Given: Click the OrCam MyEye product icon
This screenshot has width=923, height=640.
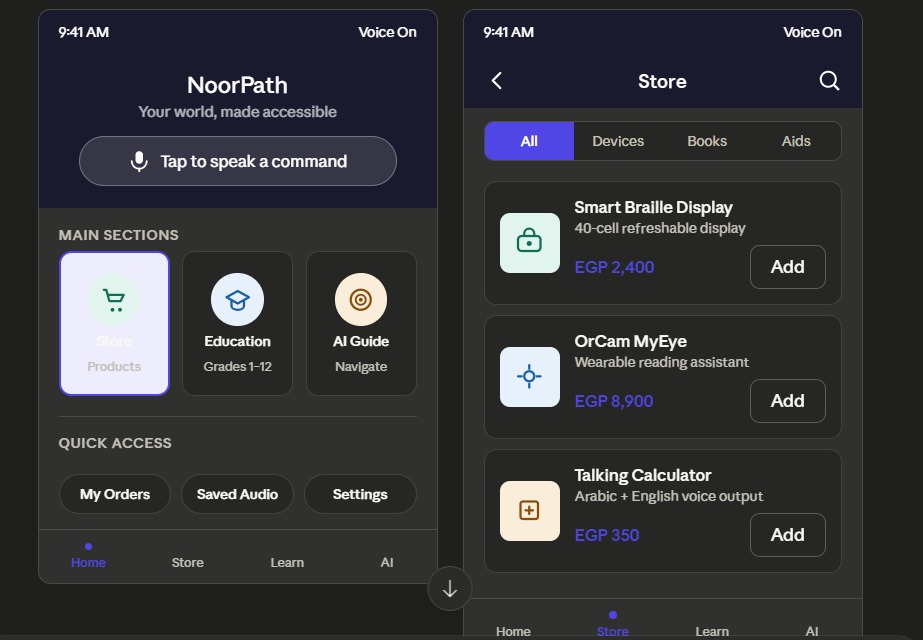Looking at the screenshot, I should (x=530, y=377).
